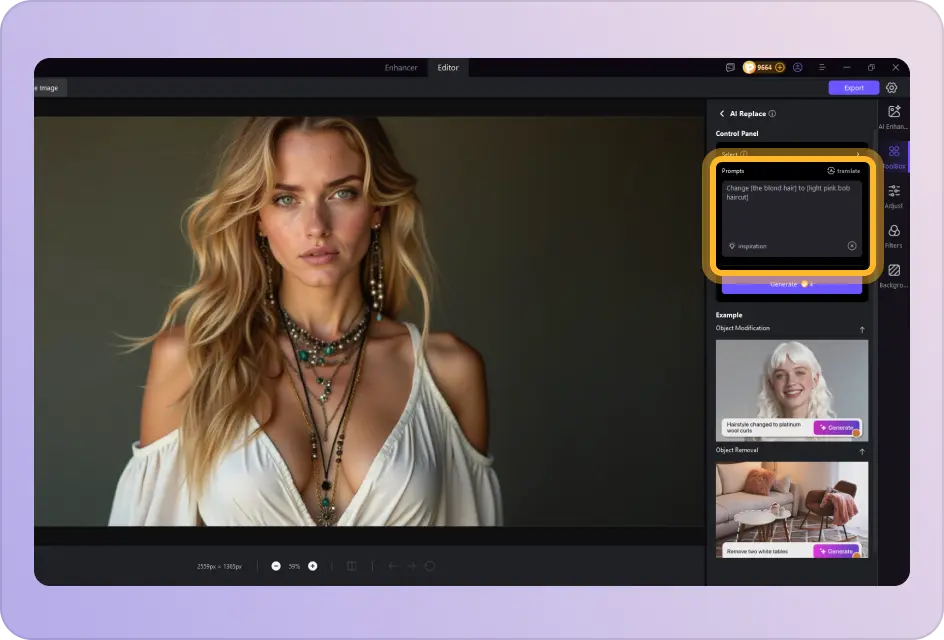
Task: Expand the Object Modification example section
Action: pyautogui.click(x=862, y=328)
